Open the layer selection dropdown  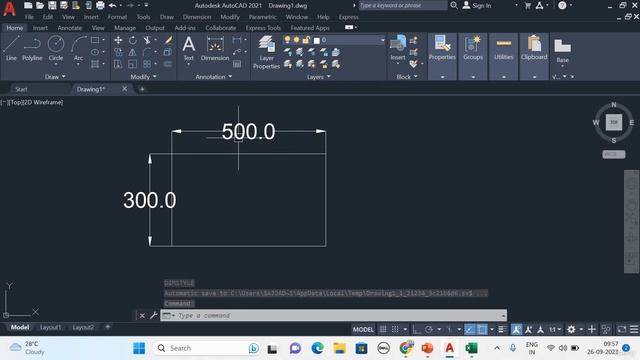tap(382, 40)
